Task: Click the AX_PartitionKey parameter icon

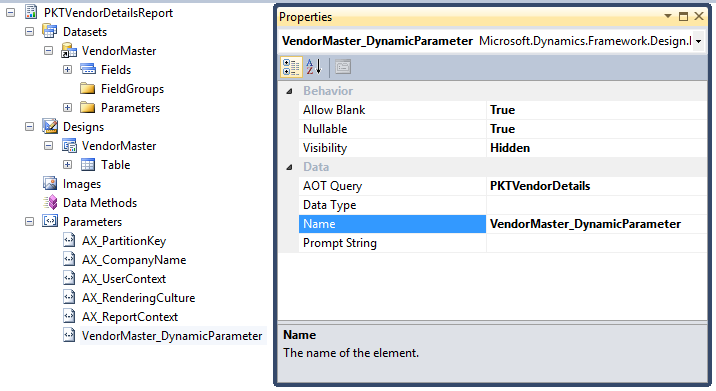Action: 69,240
